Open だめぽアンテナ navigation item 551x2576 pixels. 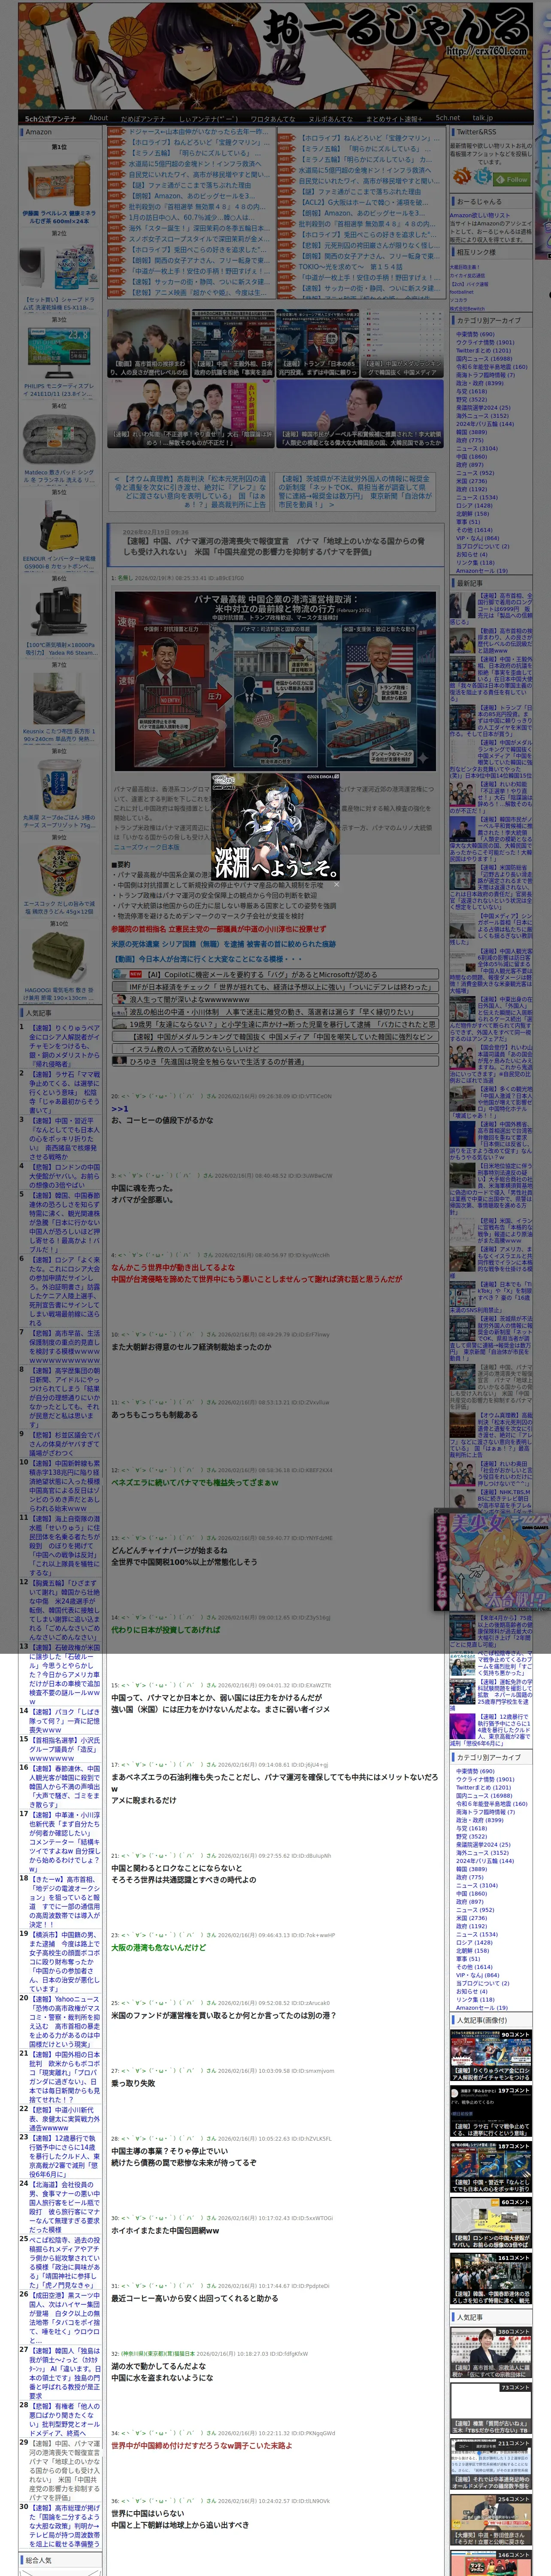click(142, 118)
